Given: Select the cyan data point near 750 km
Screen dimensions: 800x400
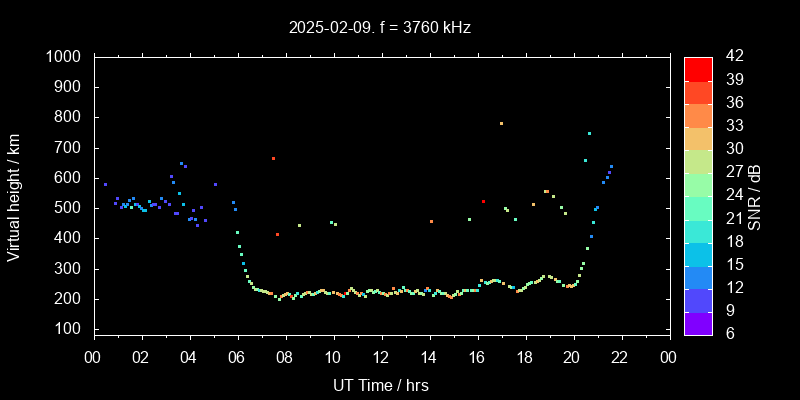Looking at the screenshot, I should 589,133.
